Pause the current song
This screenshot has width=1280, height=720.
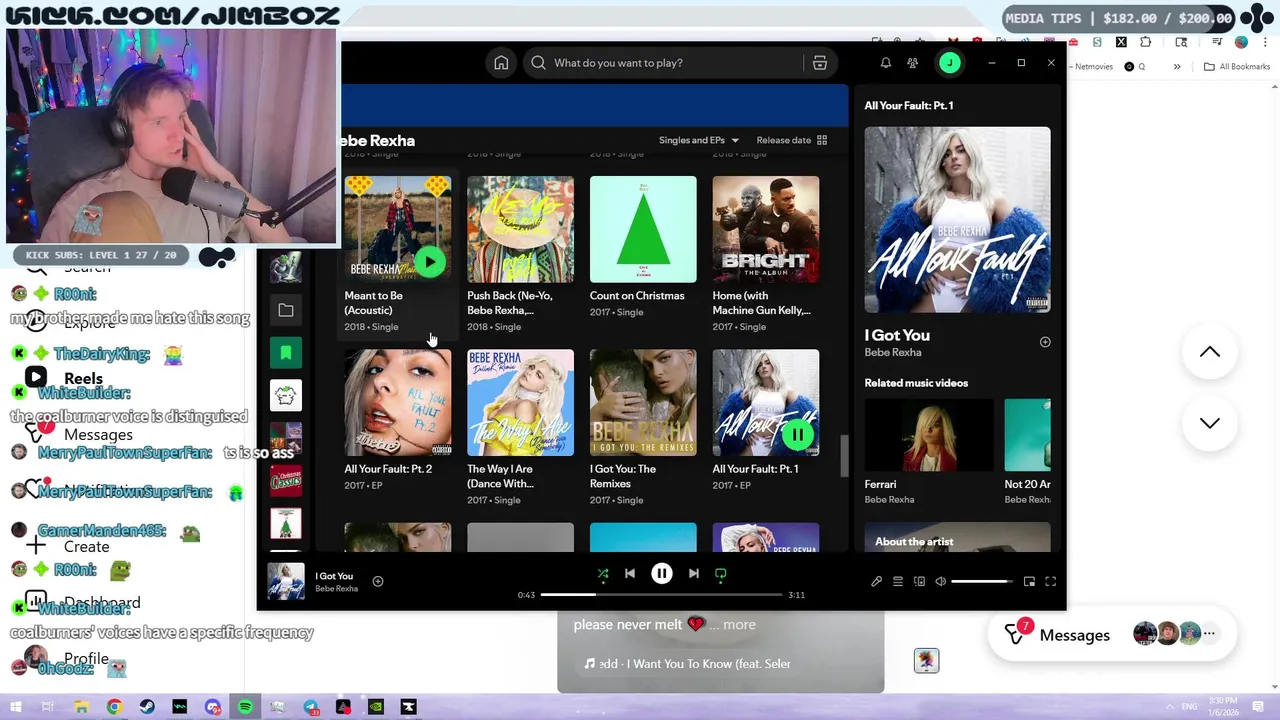662,573
